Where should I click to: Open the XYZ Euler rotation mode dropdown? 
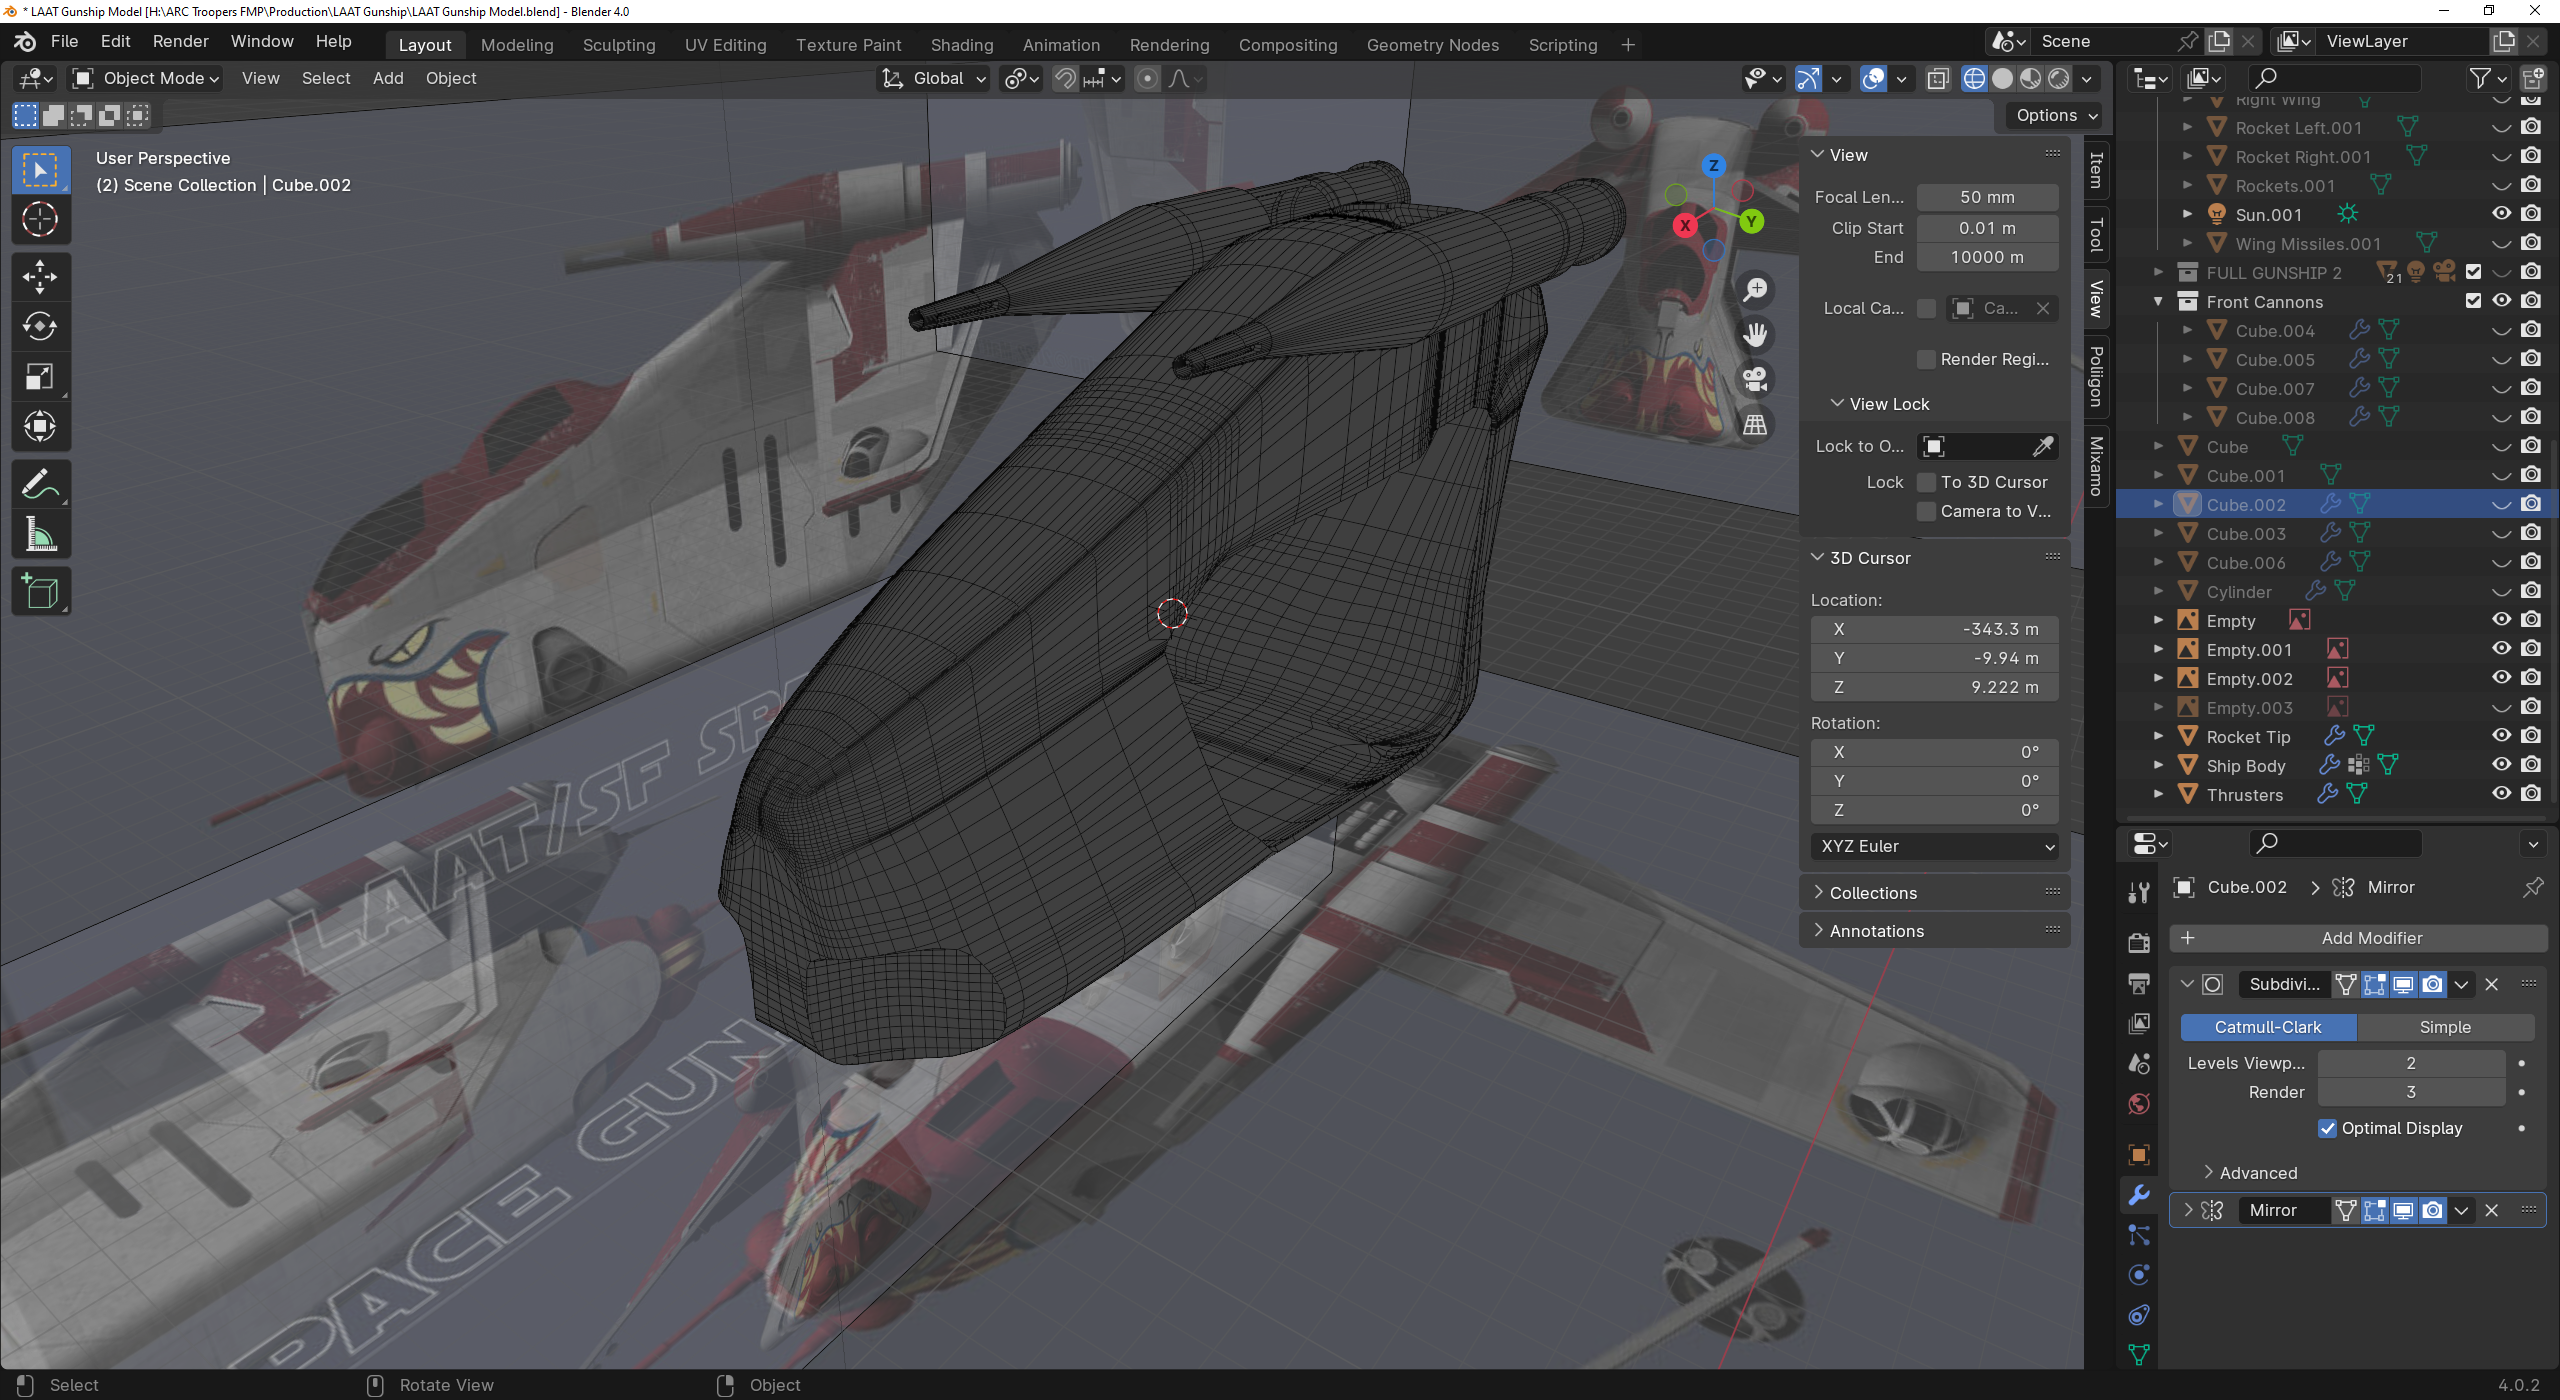pyautogui.click(x=1934, y=846)
